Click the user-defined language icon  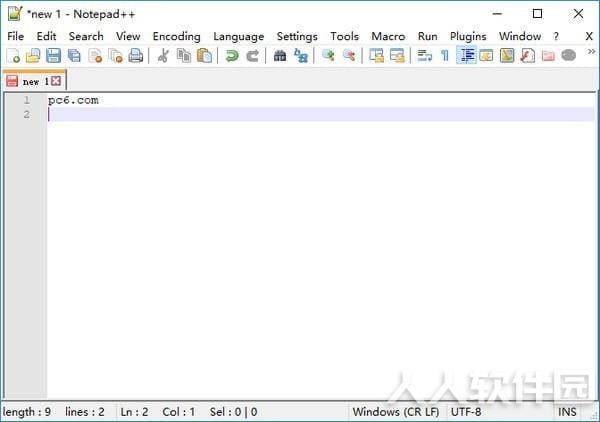(486, 56)
